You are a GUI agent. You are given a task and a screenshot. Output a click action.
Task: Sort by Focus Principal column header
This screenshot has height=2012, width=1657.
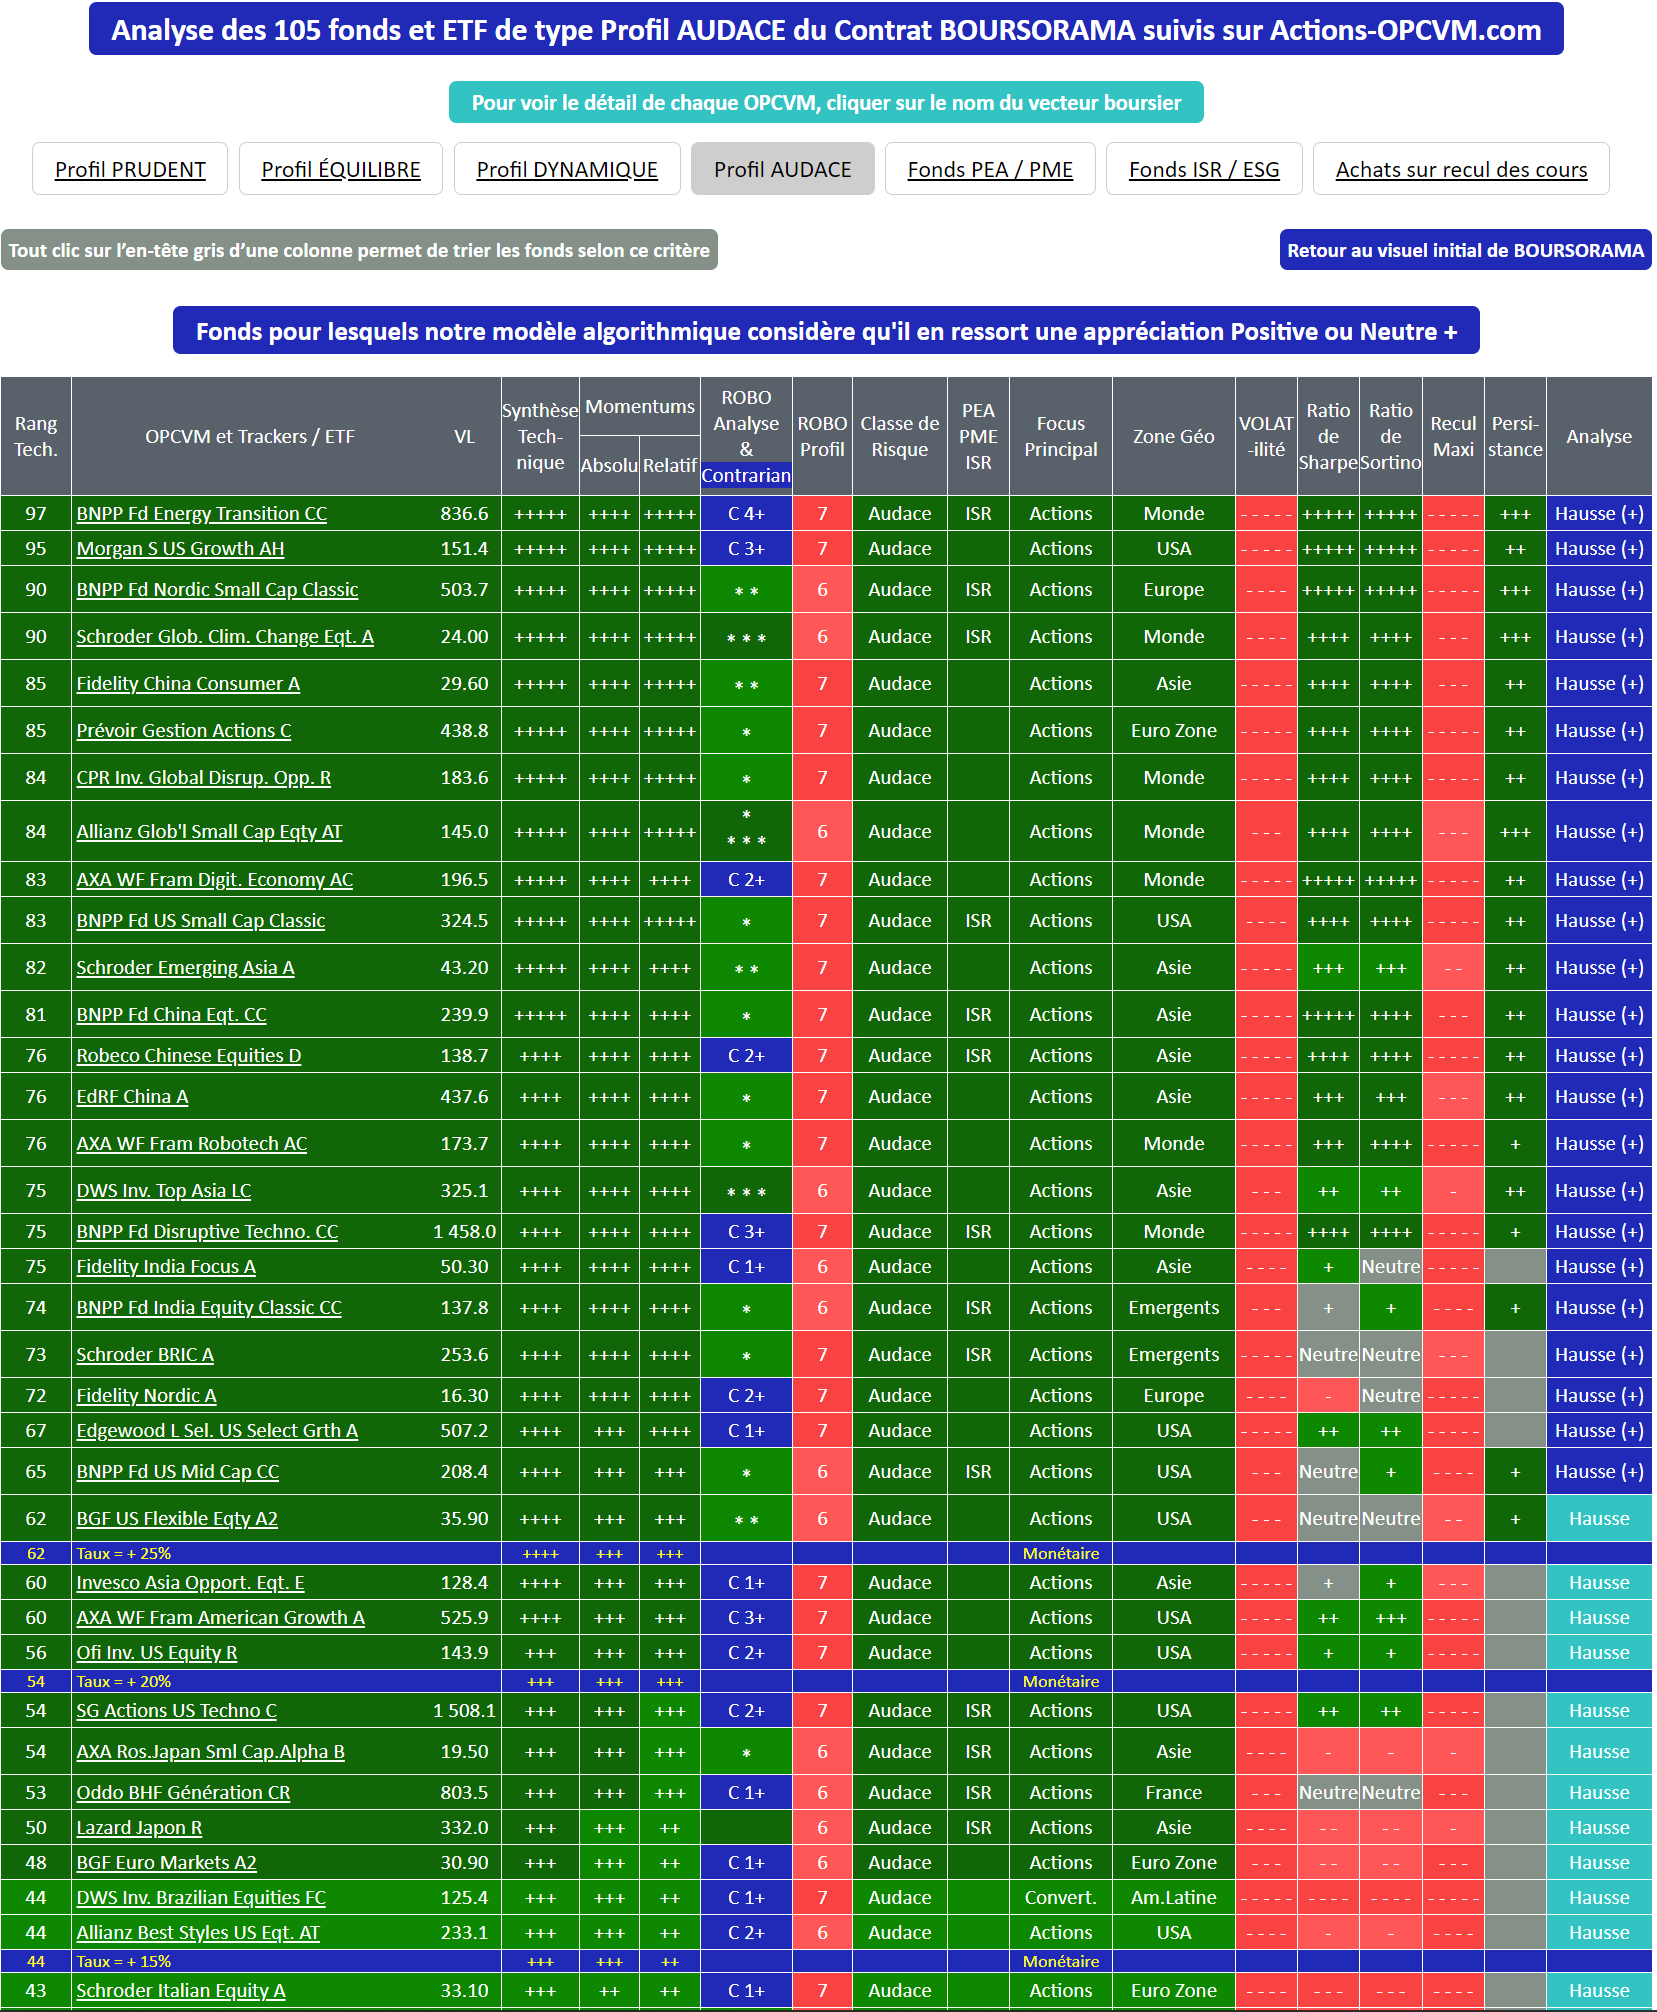(1061, 436)
